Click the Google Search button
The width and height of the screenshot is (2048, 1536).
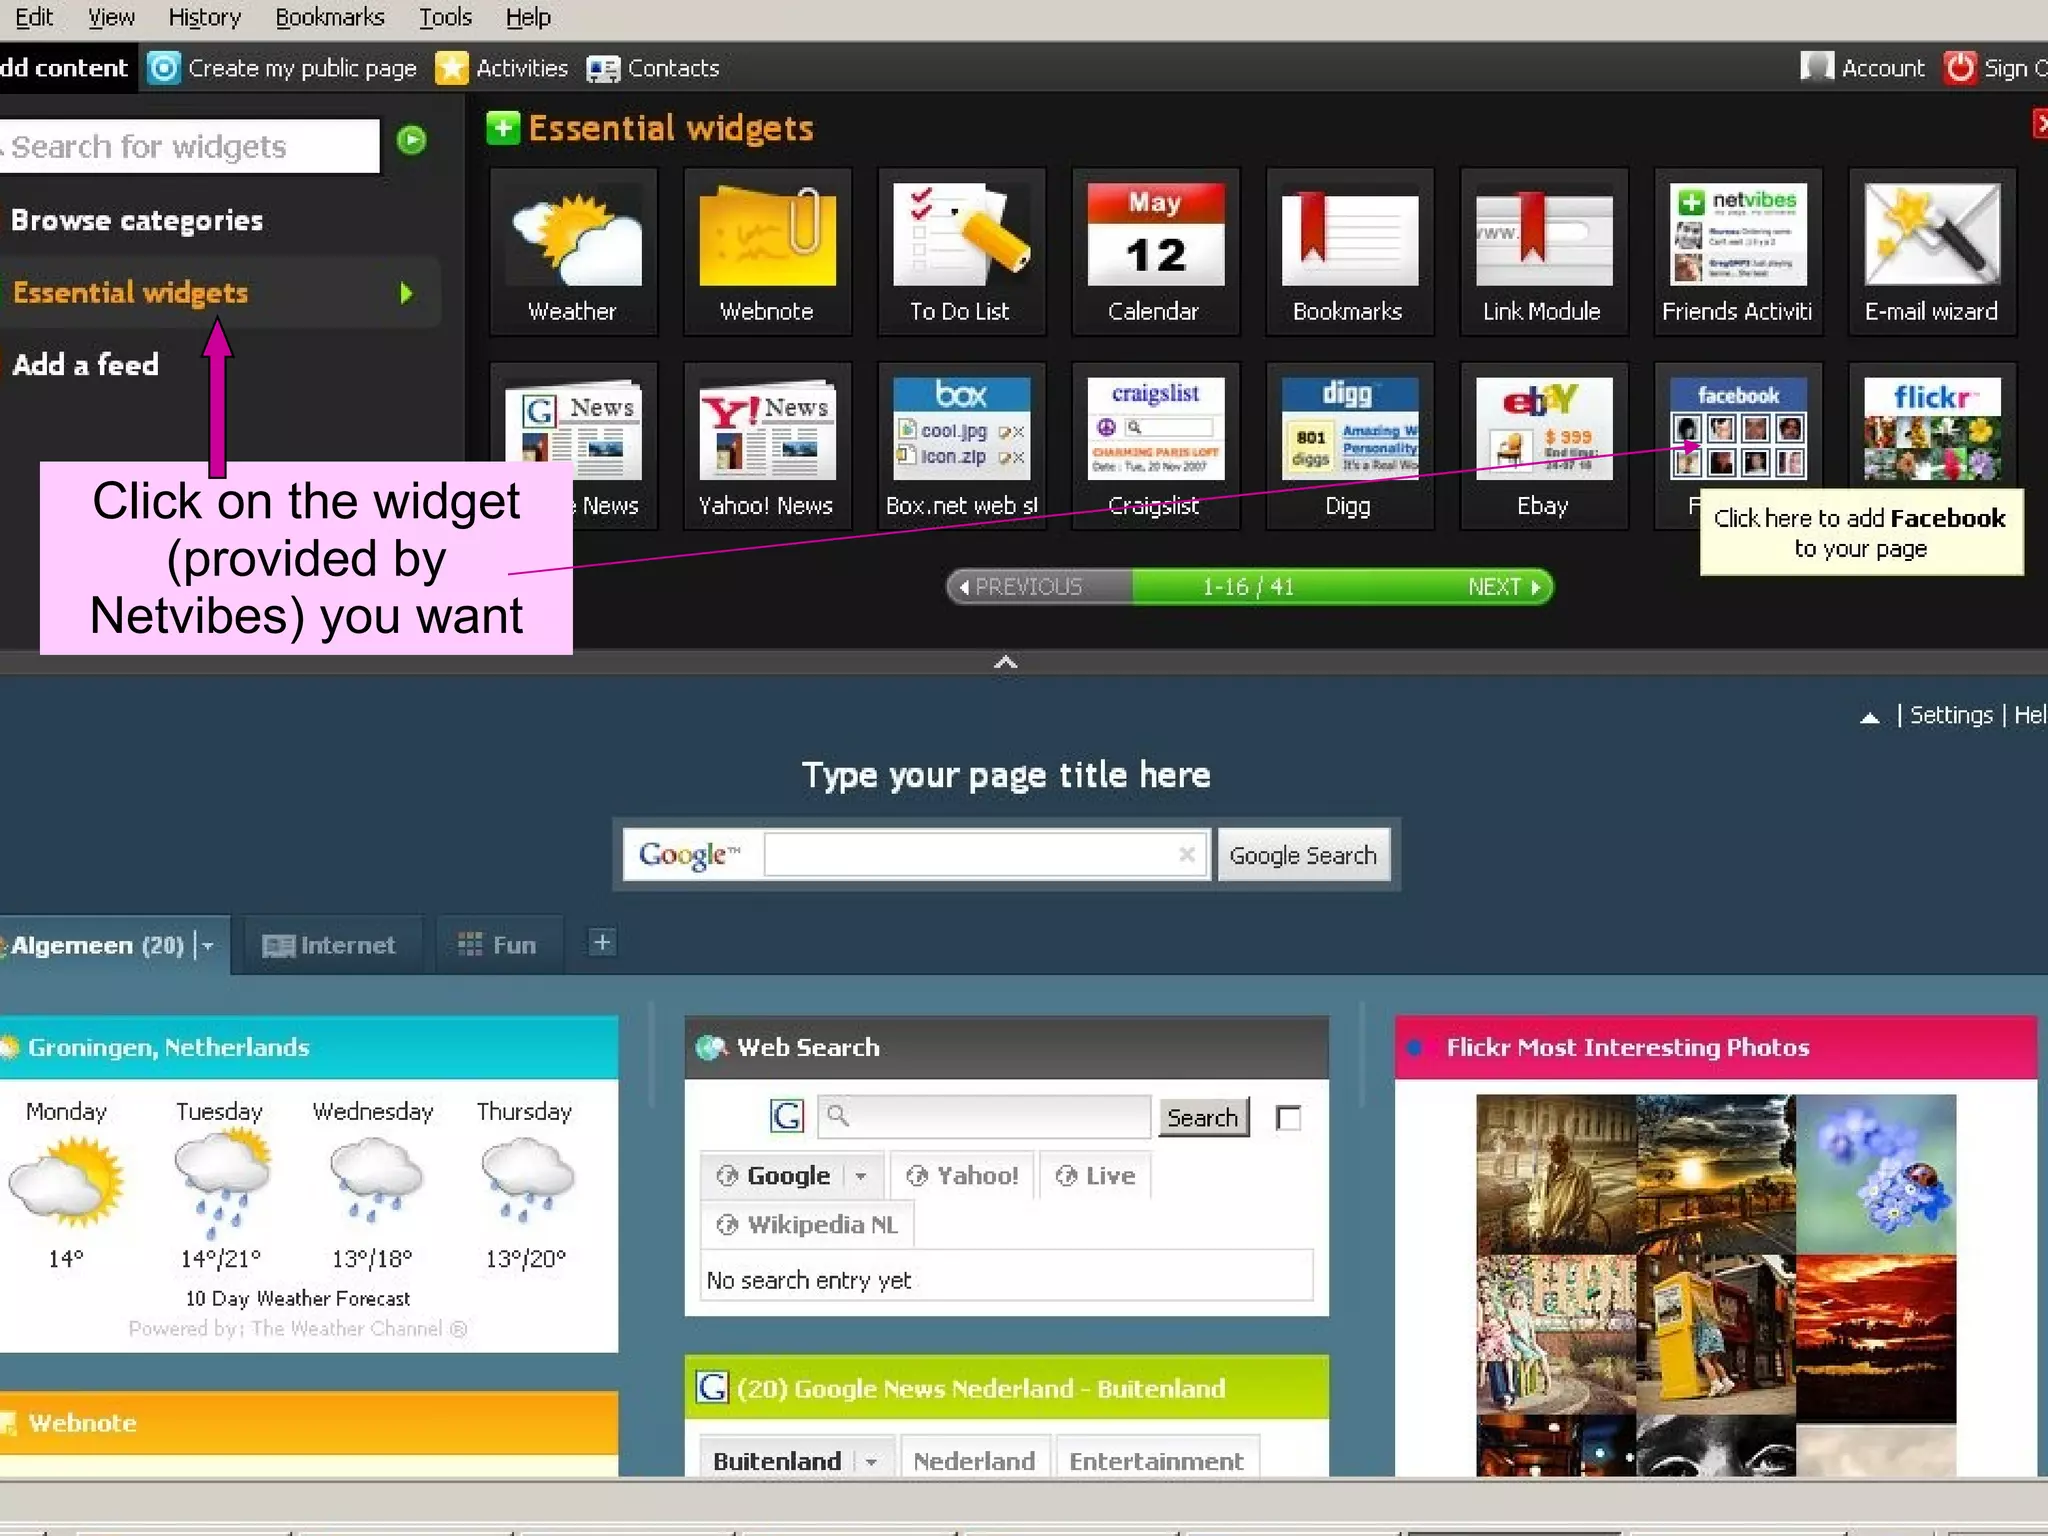pyautogui.click(x=1303, y=855)
